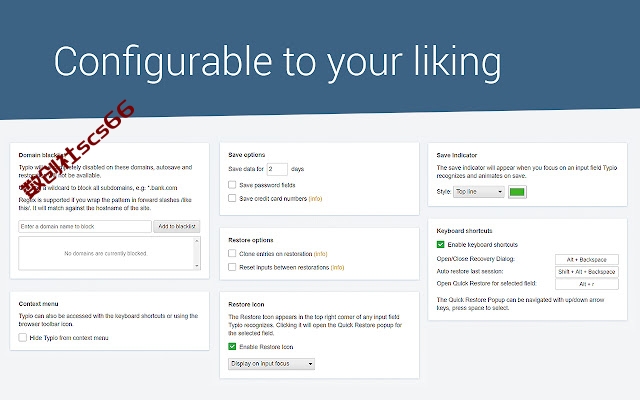
Task: Click the Add to blacklist button
Action: (177, 226)
